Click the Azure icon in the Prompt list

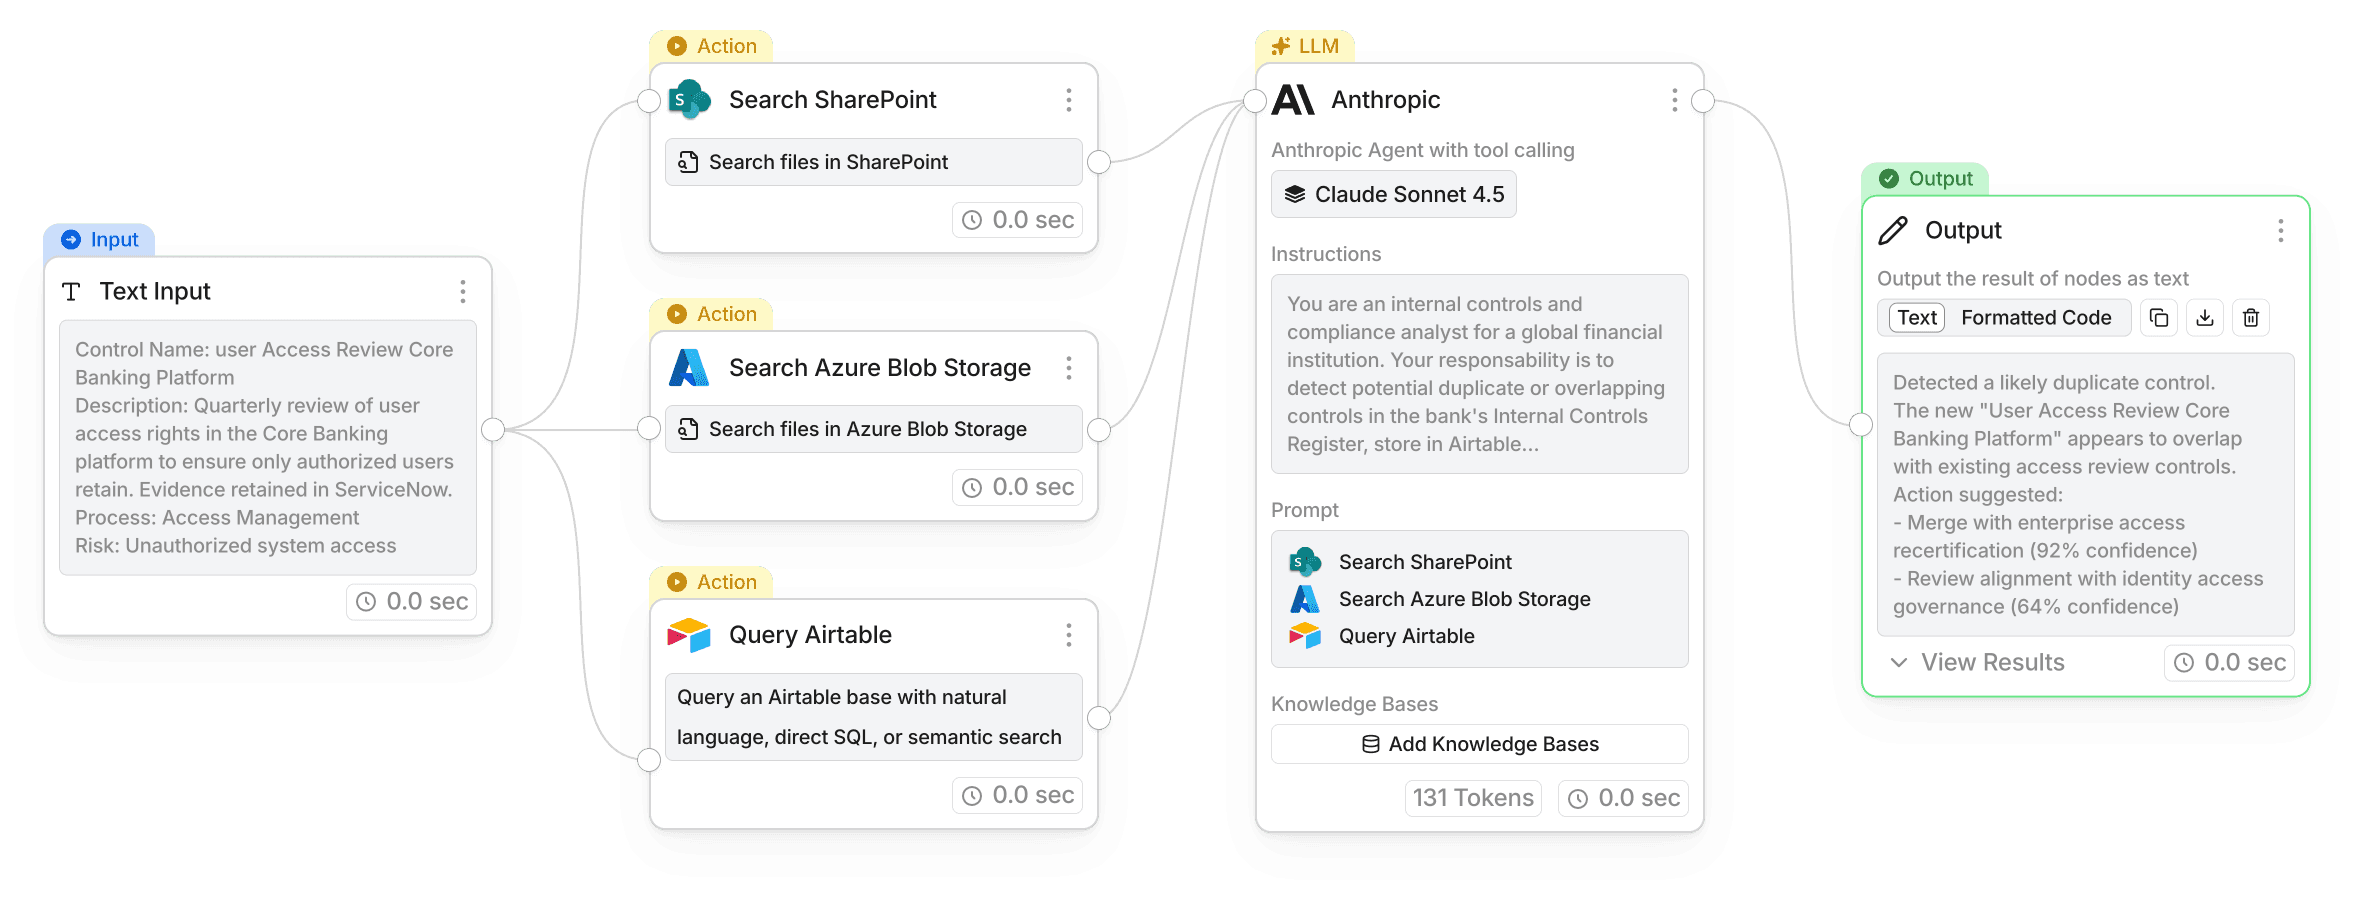pos(1305,599)
